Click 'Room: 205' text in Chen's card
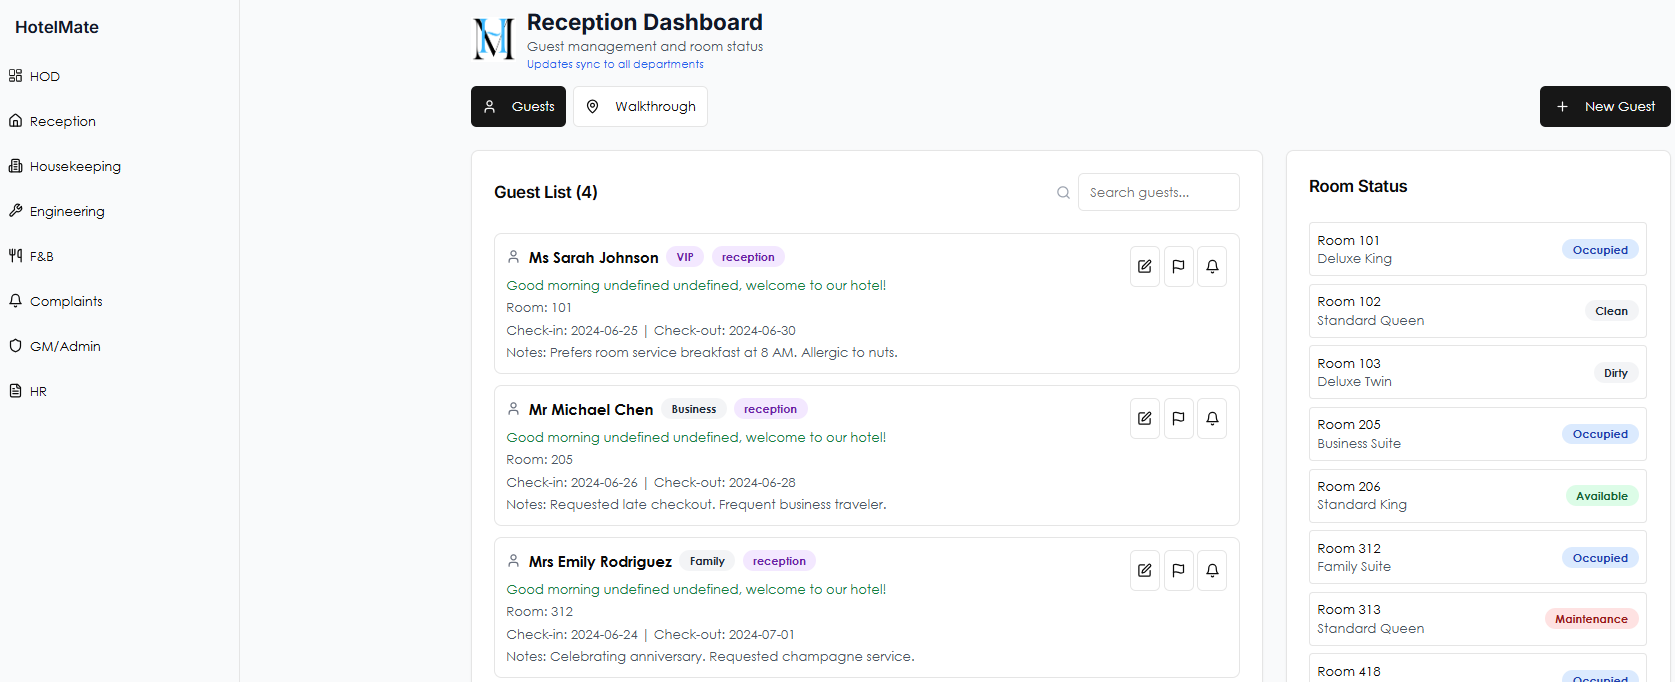The width and height of the screenshot is (1675, 682). (x=540, y=459)
